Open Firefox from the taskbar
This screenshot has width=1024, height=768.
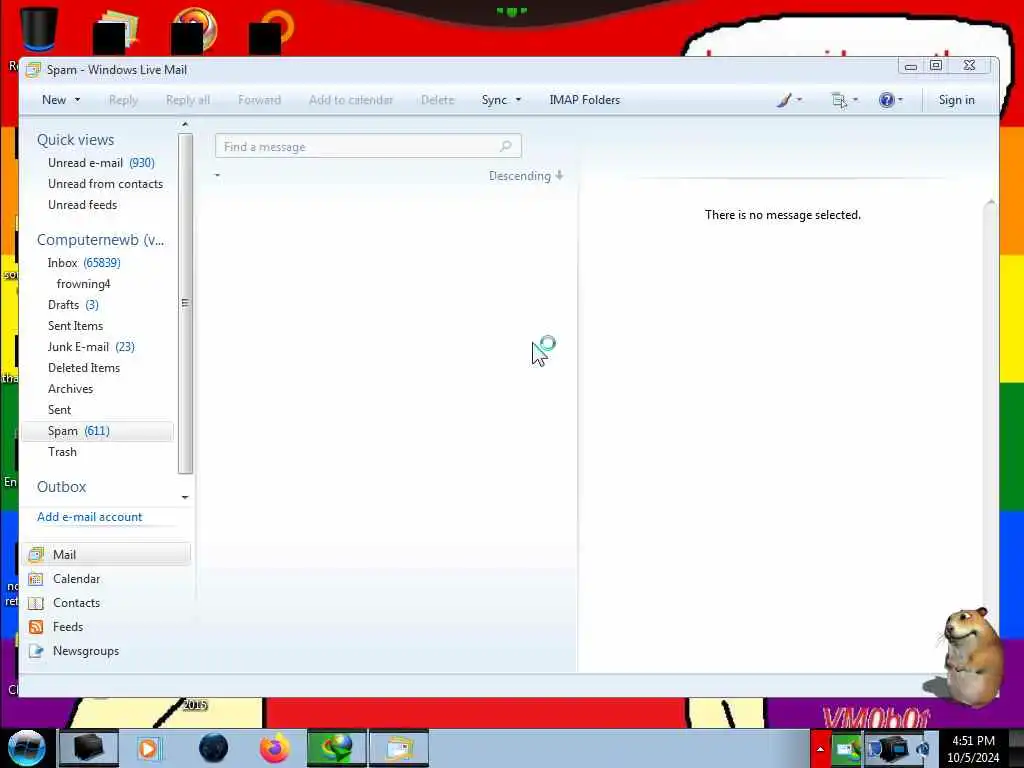tap(274, 748)
